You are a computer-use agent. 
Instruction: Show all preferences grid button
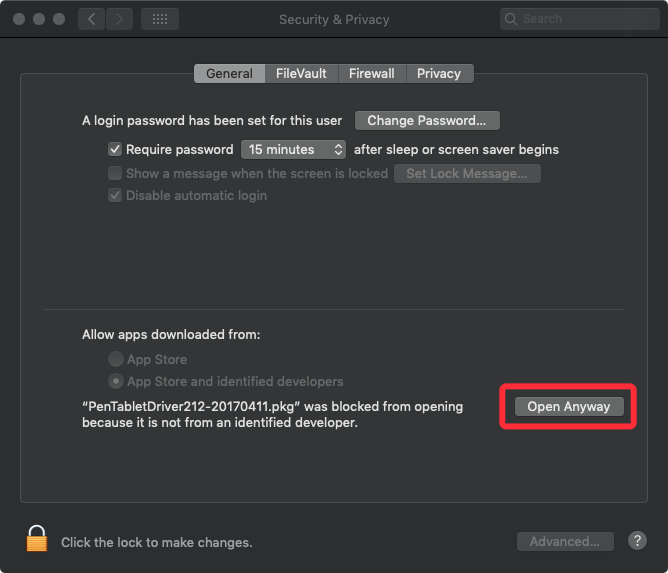click(x=160, y=19)
